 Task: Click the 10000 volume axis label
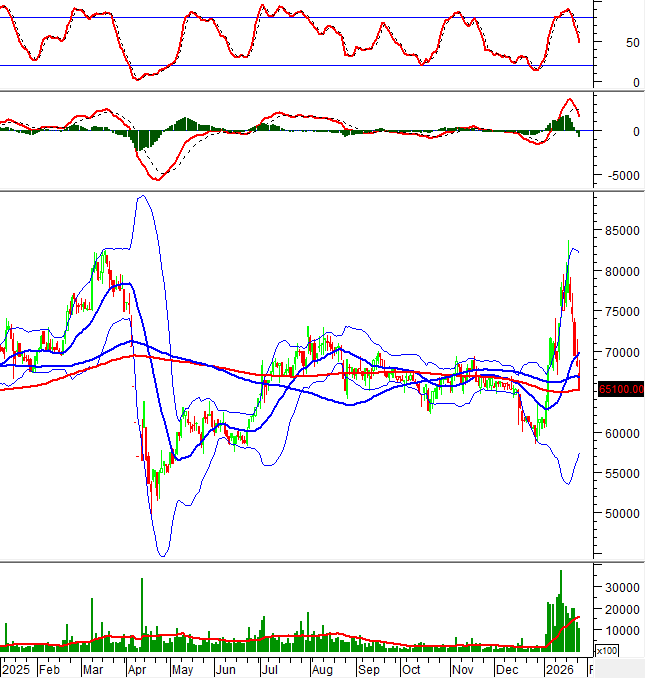621,631
